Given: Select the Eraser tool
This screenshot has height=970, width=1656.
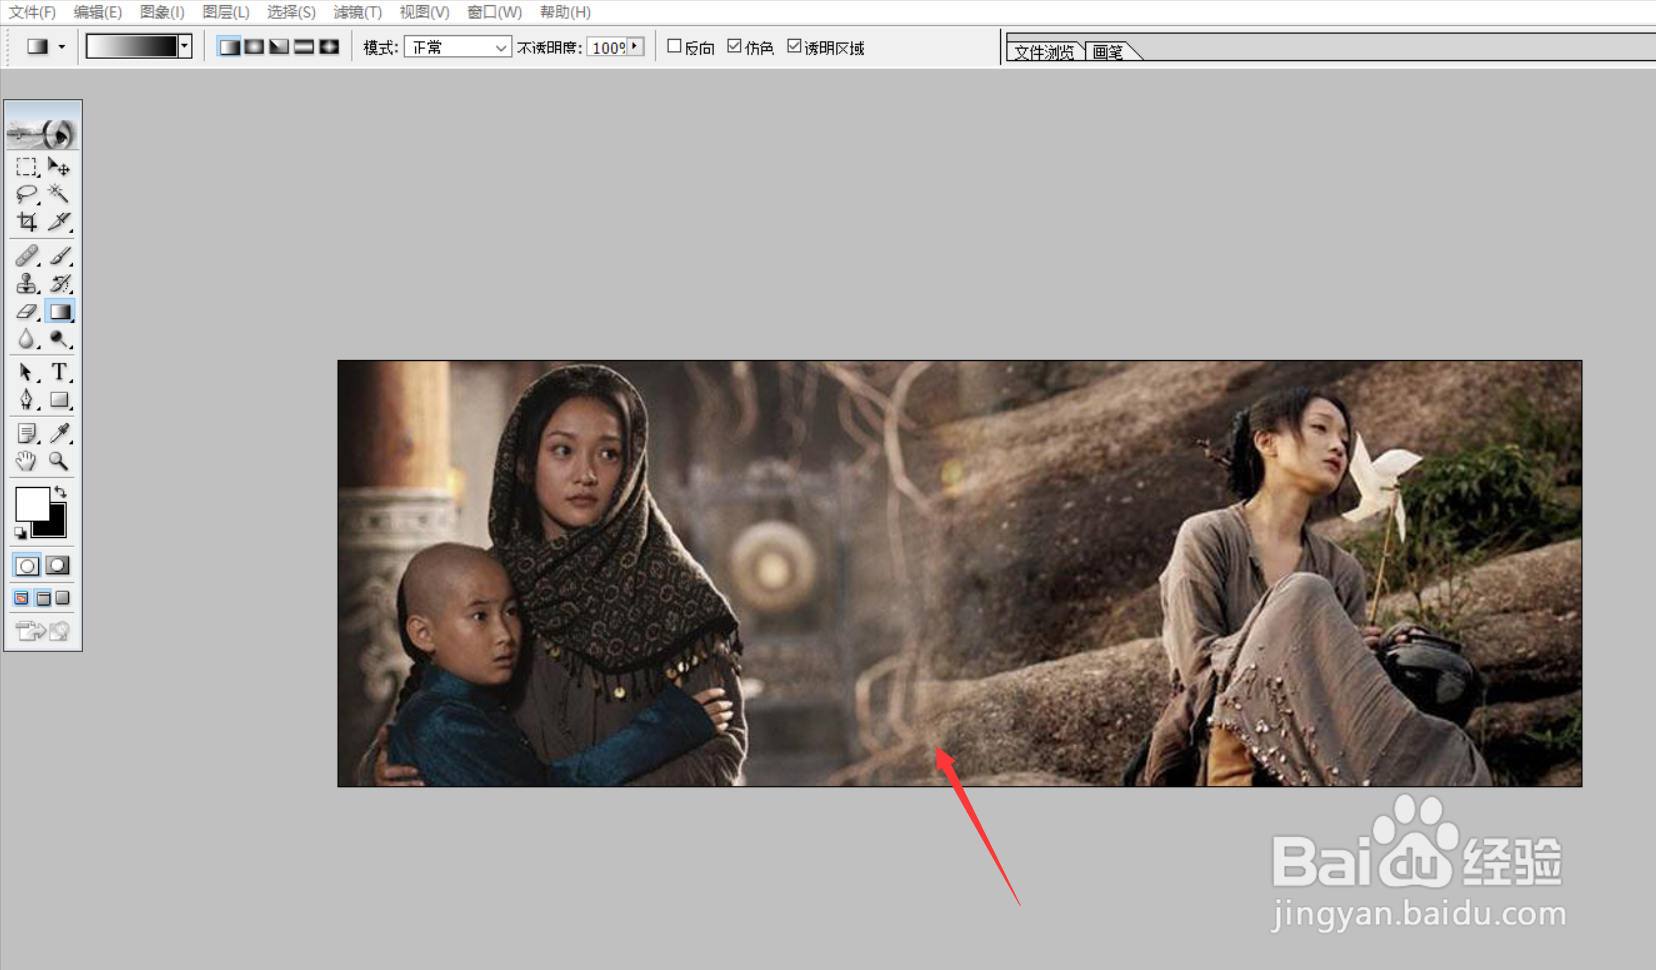Looking at the screenshot, I should 27,312.
